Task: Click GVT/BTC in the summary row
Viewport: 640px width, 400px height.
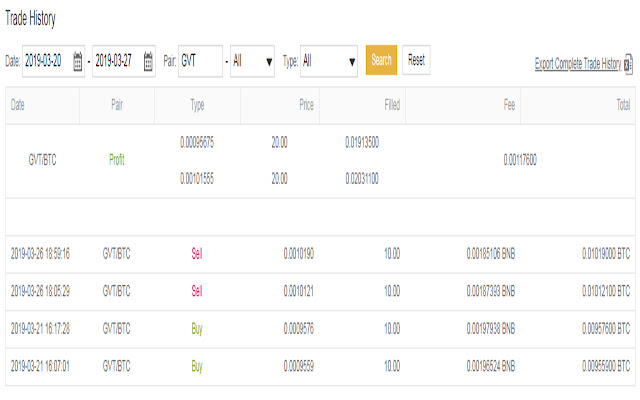Action: 42,160
